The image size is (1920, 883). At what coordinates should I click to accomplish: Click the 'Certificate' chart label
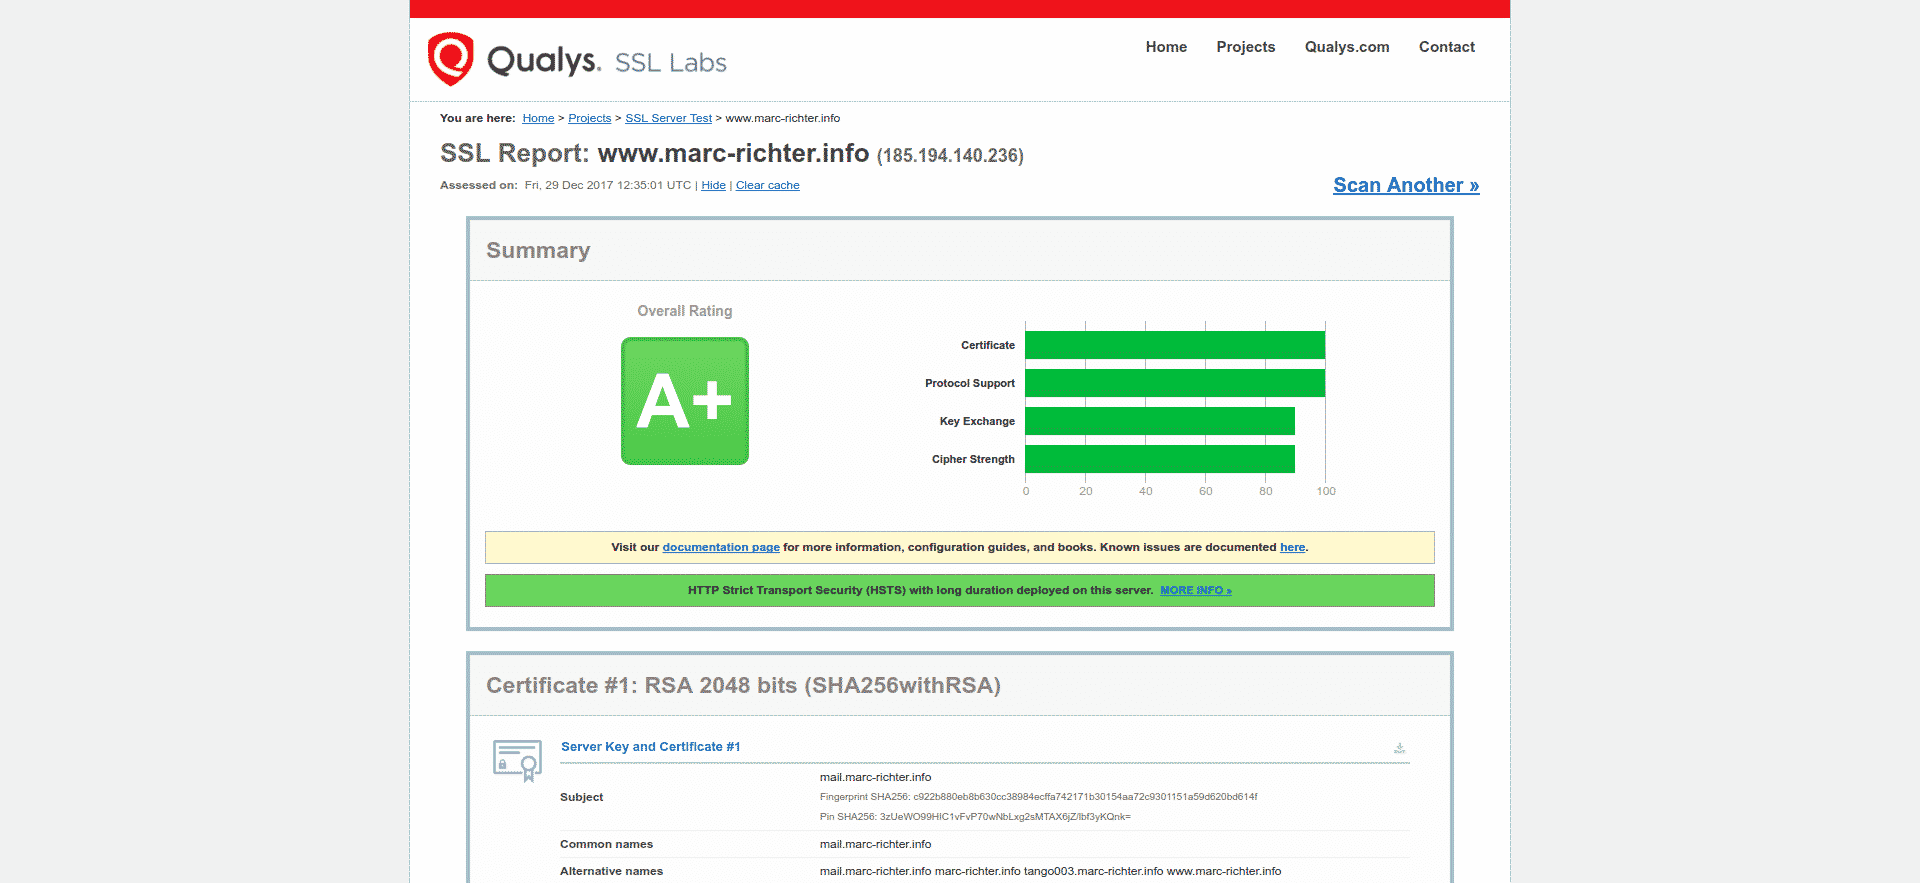[x=988, y=345]
